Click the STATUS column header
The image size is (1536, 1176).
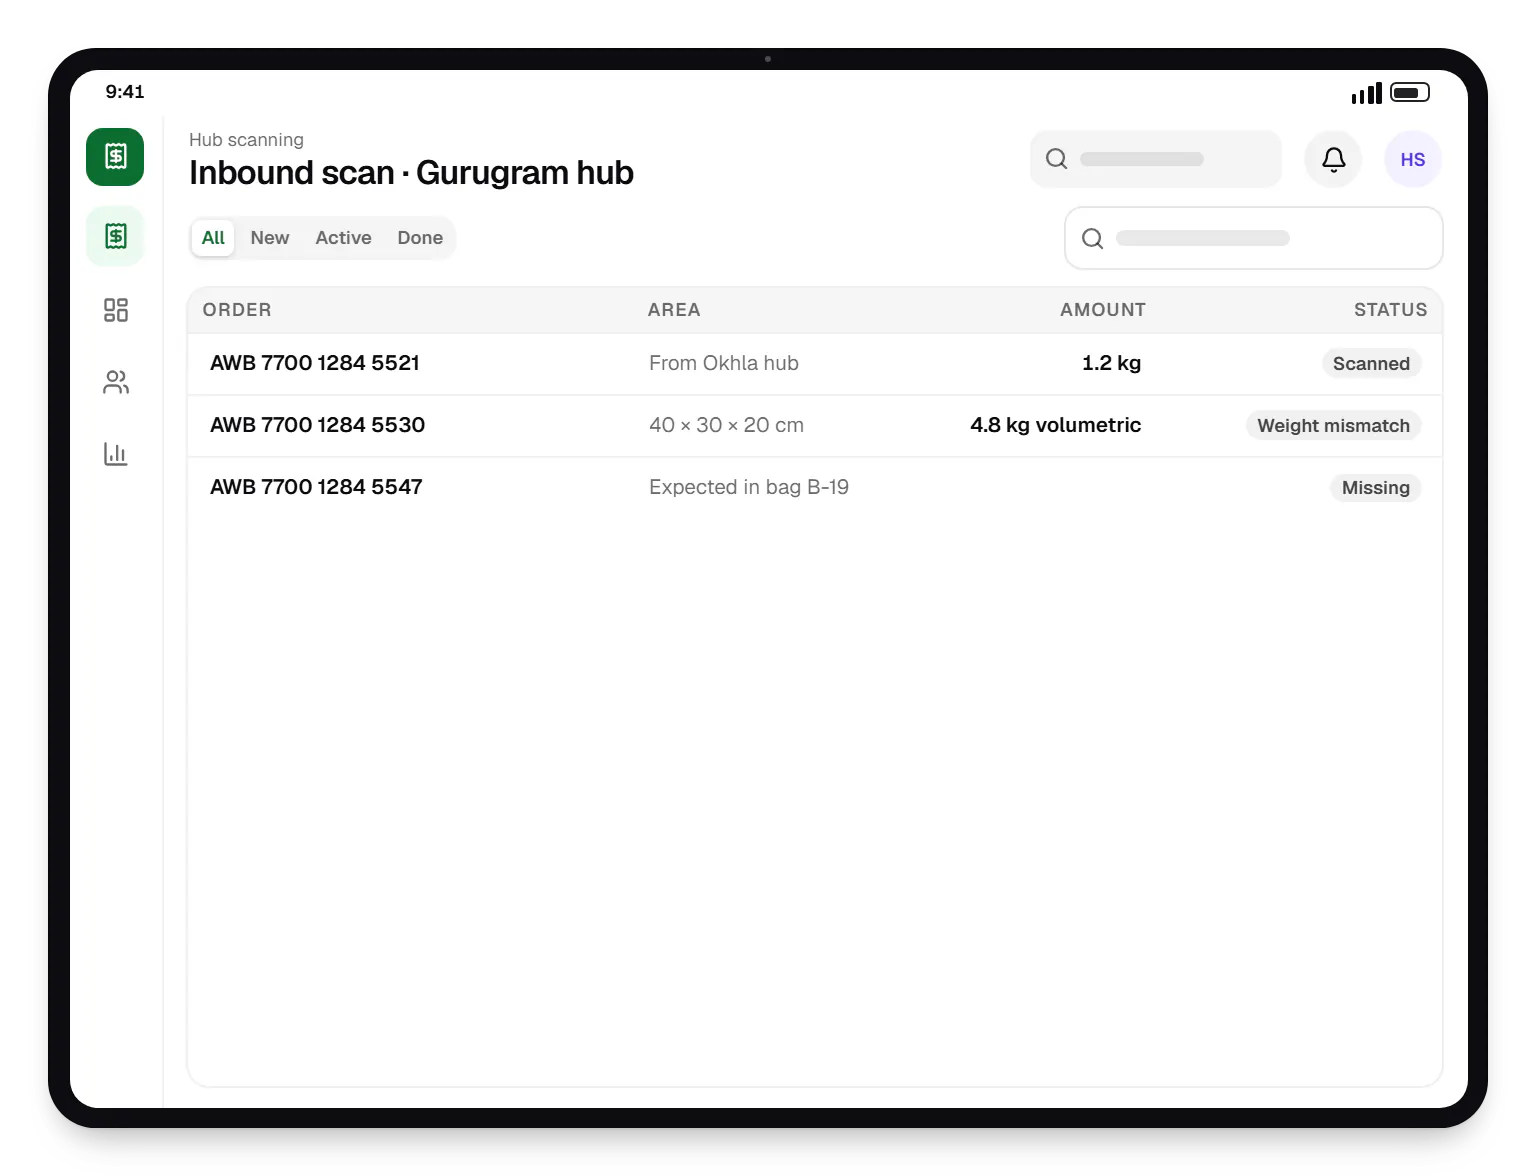click(1391, 310)
